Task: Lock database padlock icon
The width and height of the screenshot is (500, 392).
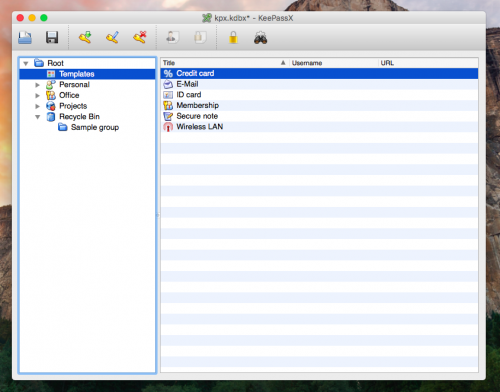Action: coord(233,37)
